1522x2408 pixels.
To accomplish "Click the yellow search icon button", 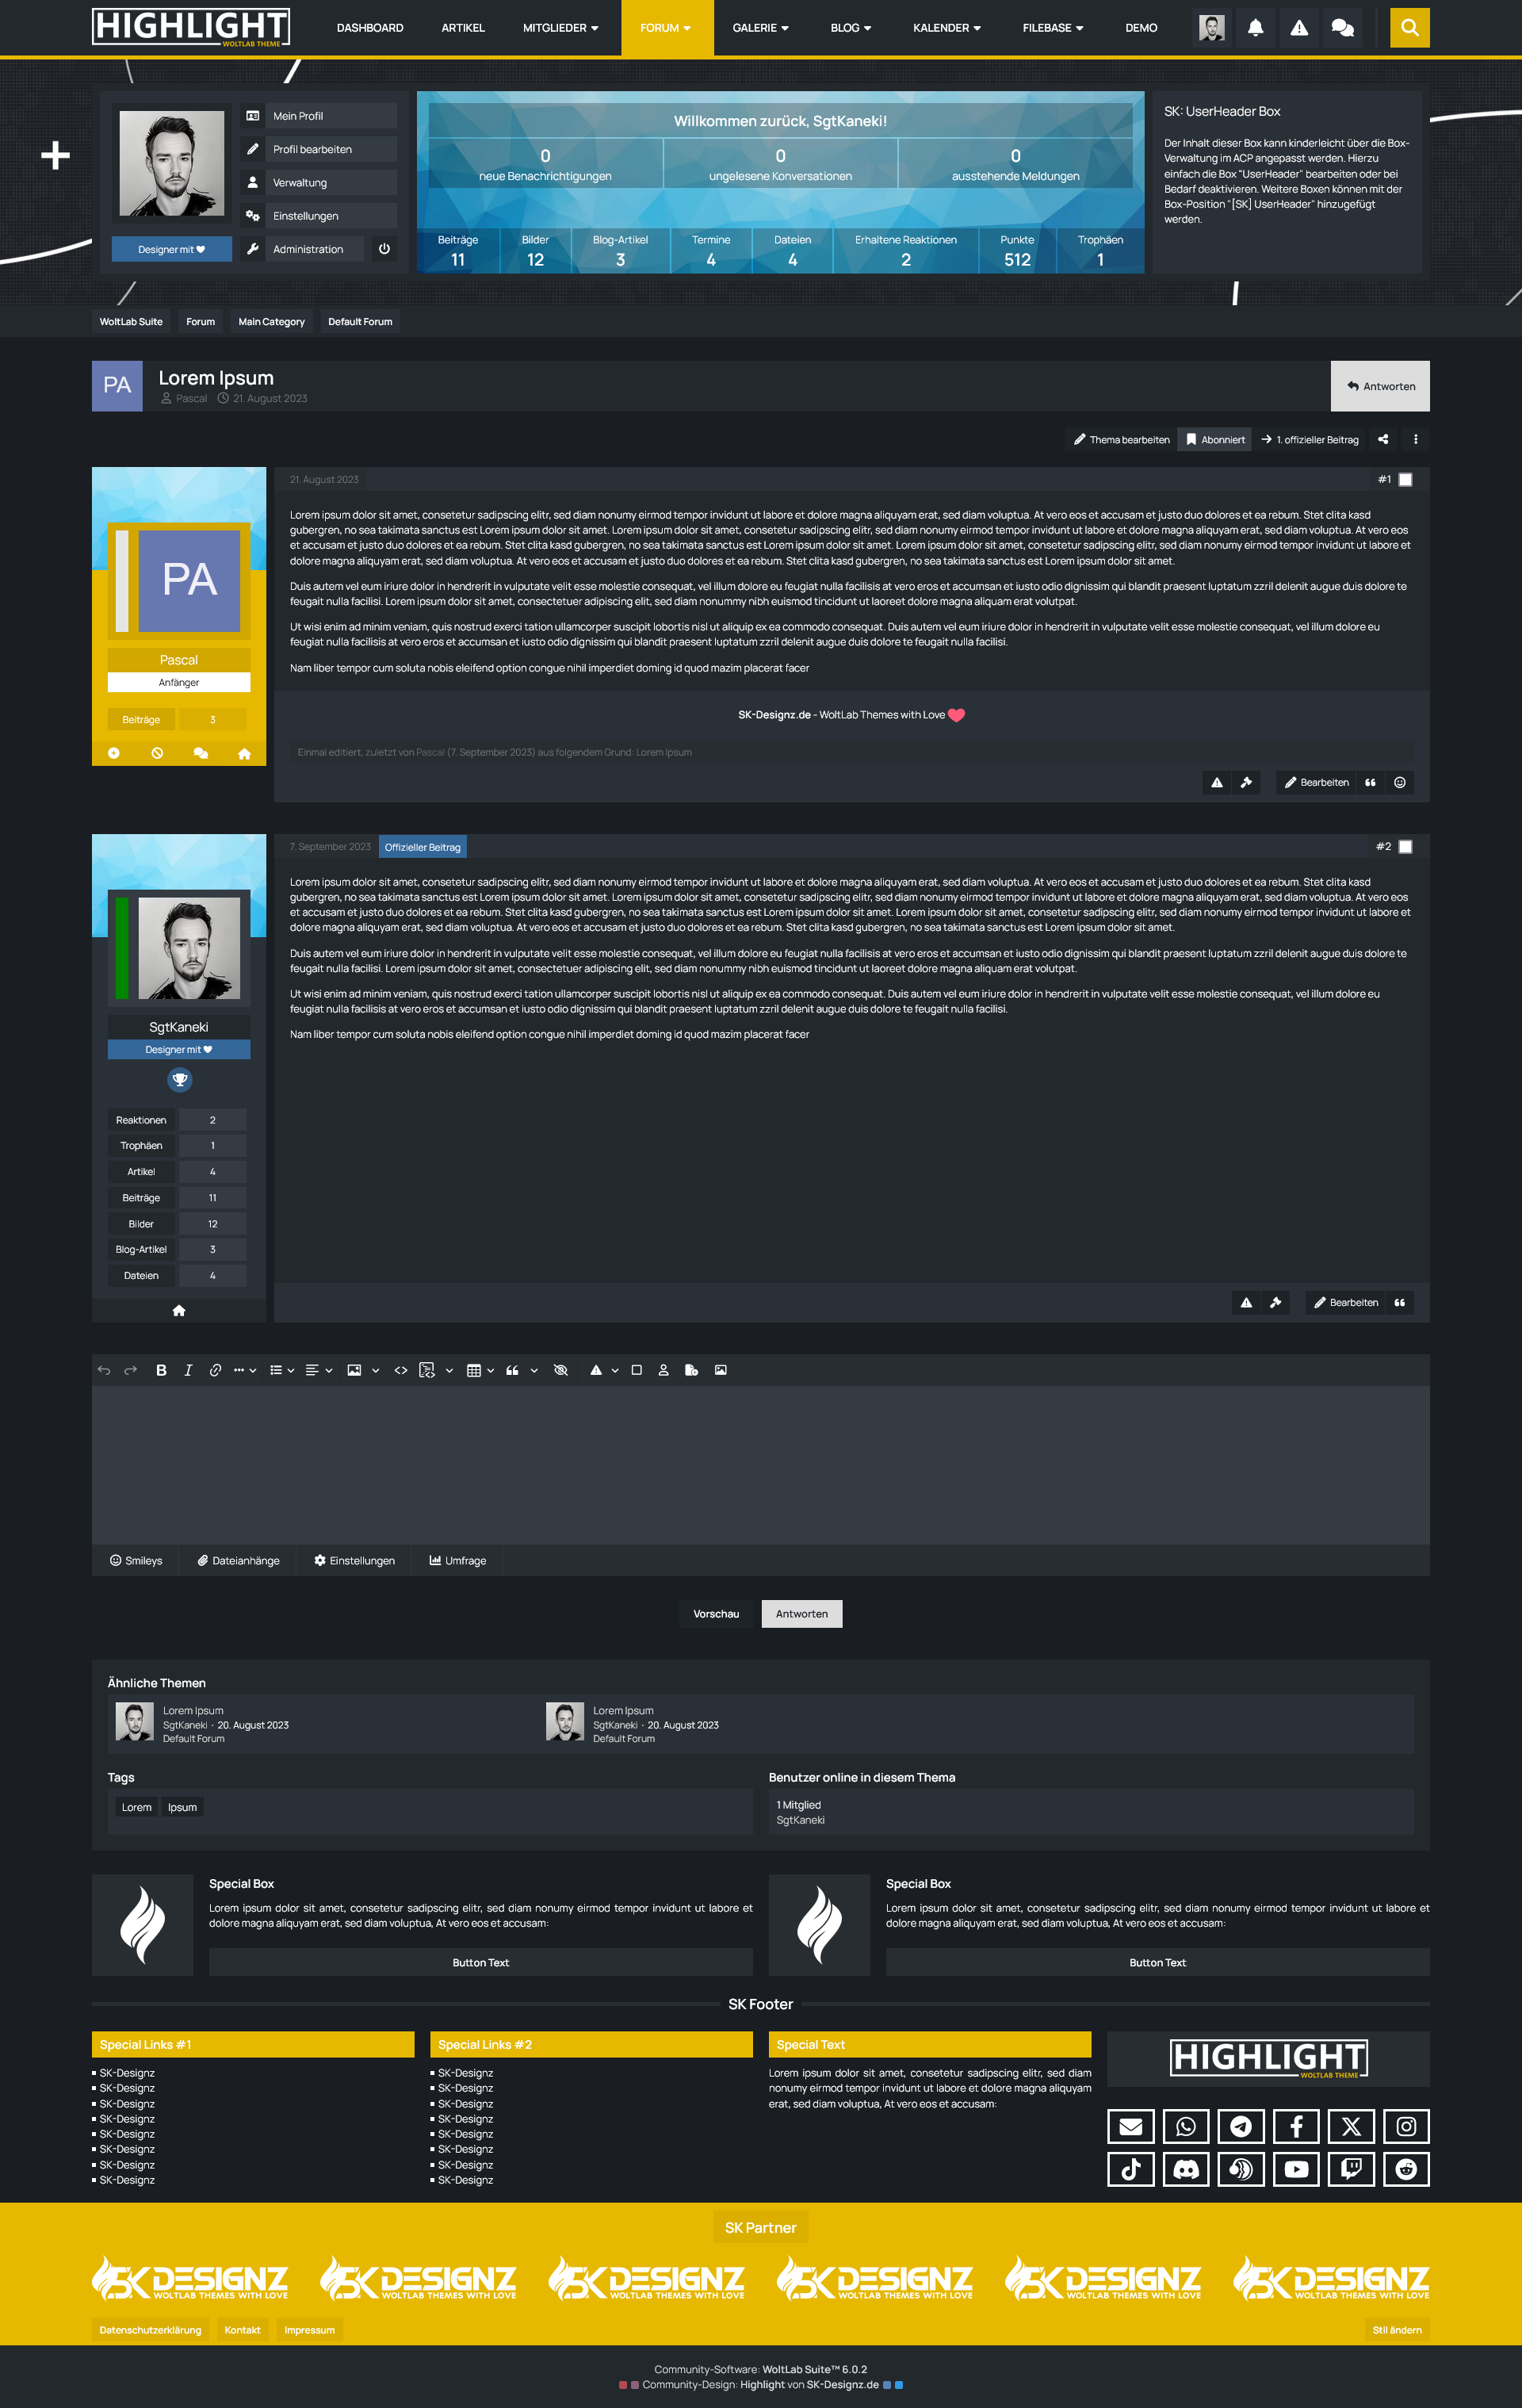I will coord(1409,28).
